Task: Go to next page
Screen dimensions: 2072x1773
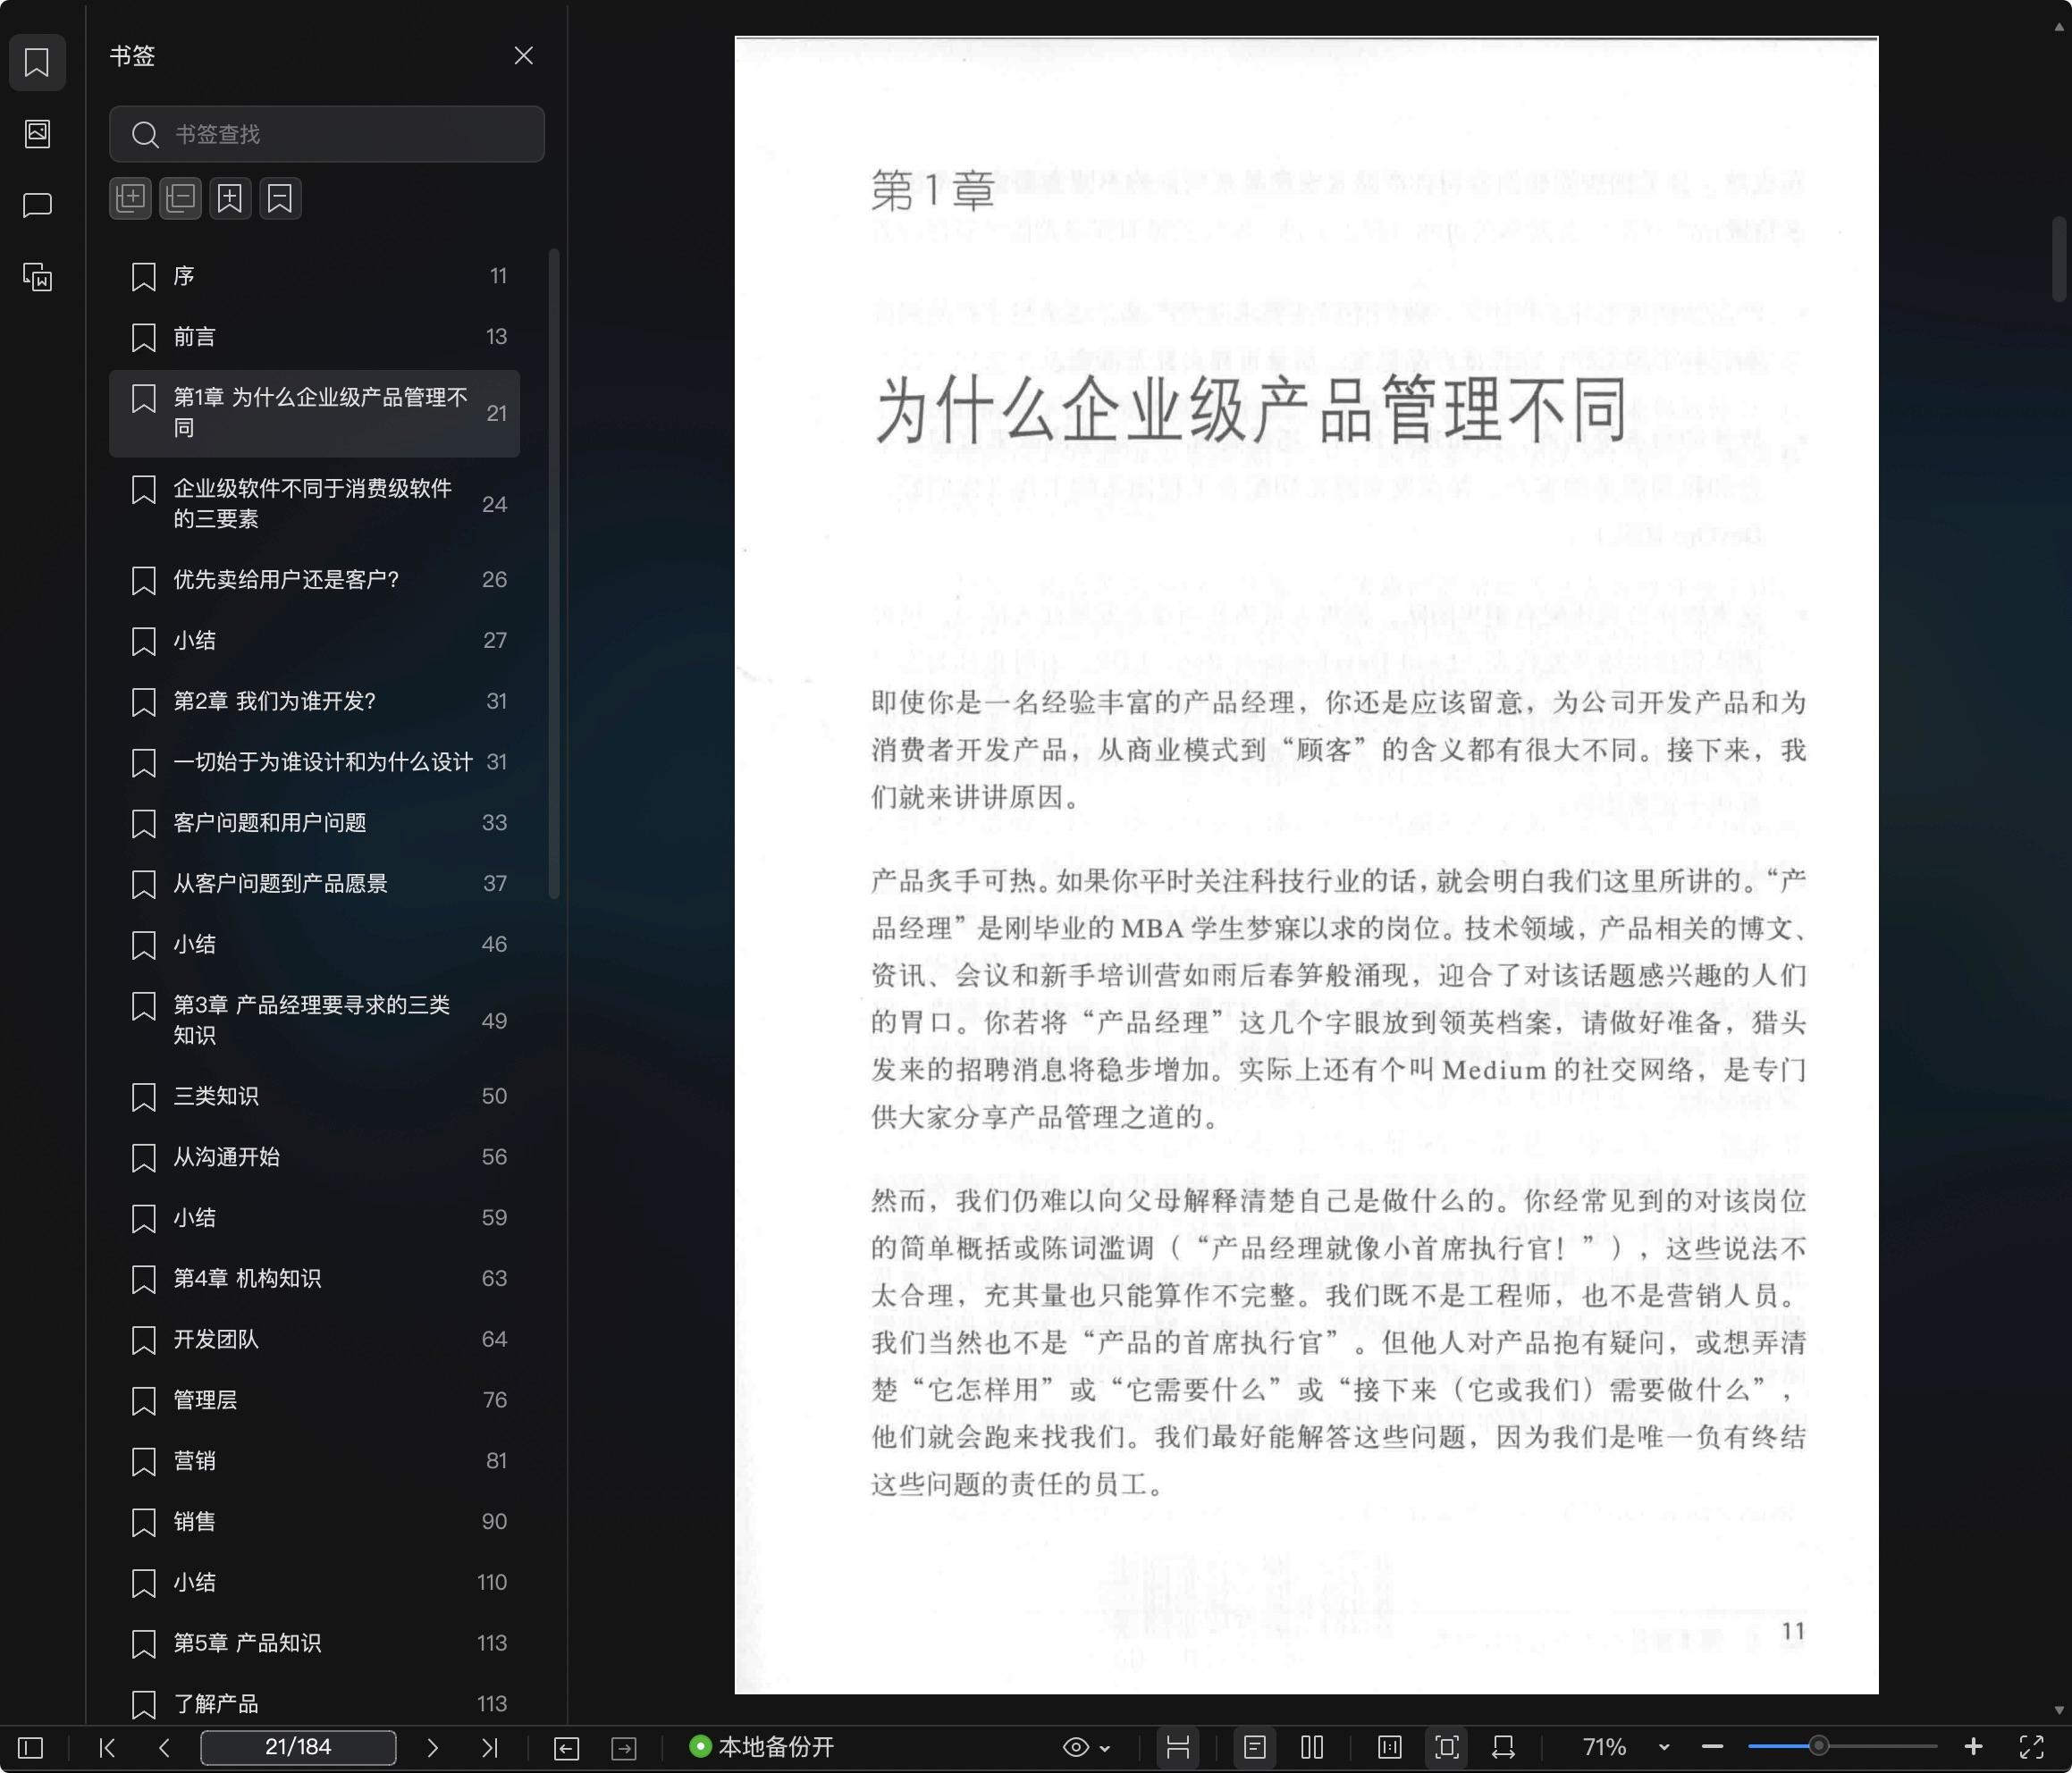Action: click(432, 1747)
